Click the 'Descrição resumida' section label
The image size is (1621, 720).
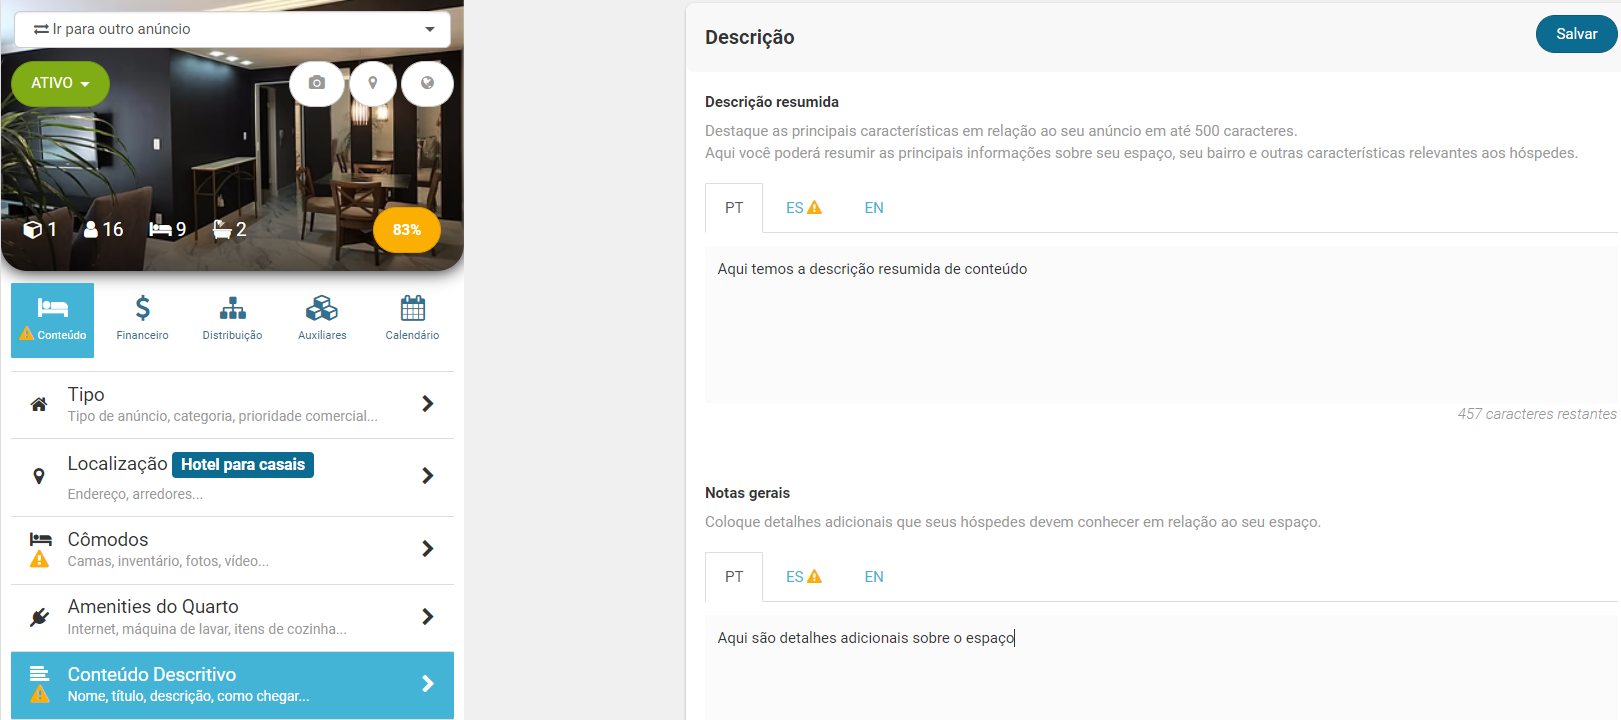772,102
